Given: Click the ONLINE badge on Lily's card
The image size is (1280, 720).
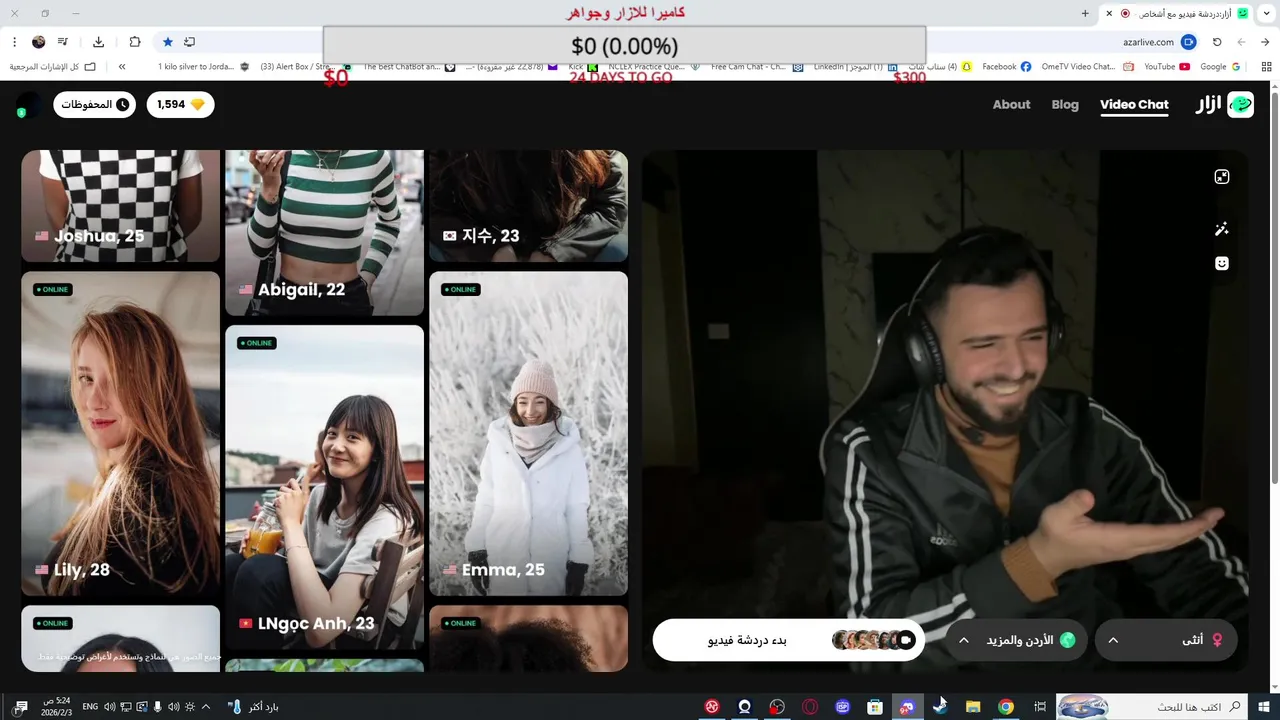Looking at the screenshot, I should [53, 290].
